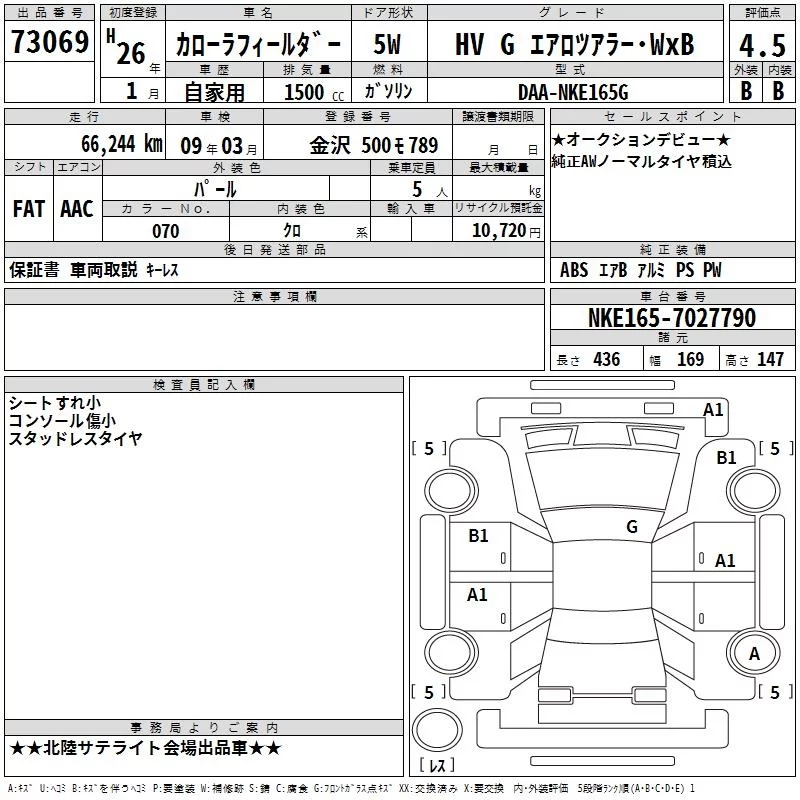Select model code DAA-NKE165G

point(573,92)
